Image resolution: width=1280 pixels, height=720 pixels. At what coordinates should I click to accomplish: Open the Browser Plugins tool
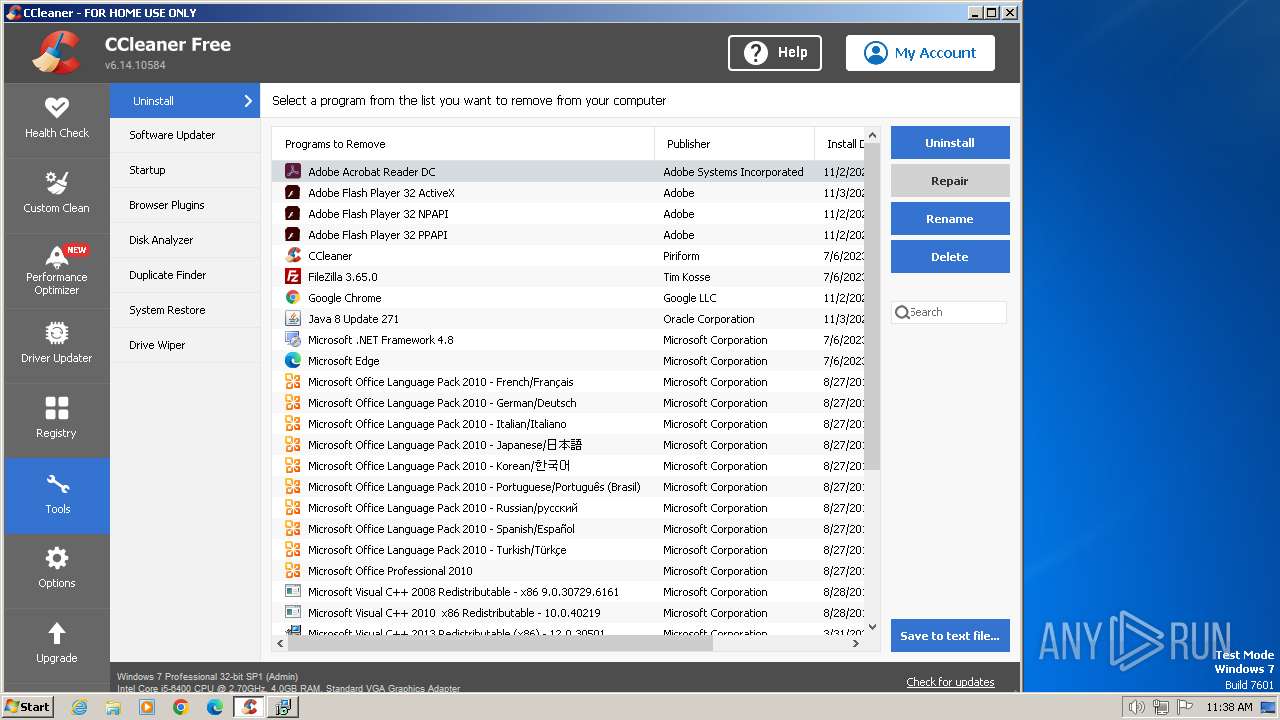185,205
